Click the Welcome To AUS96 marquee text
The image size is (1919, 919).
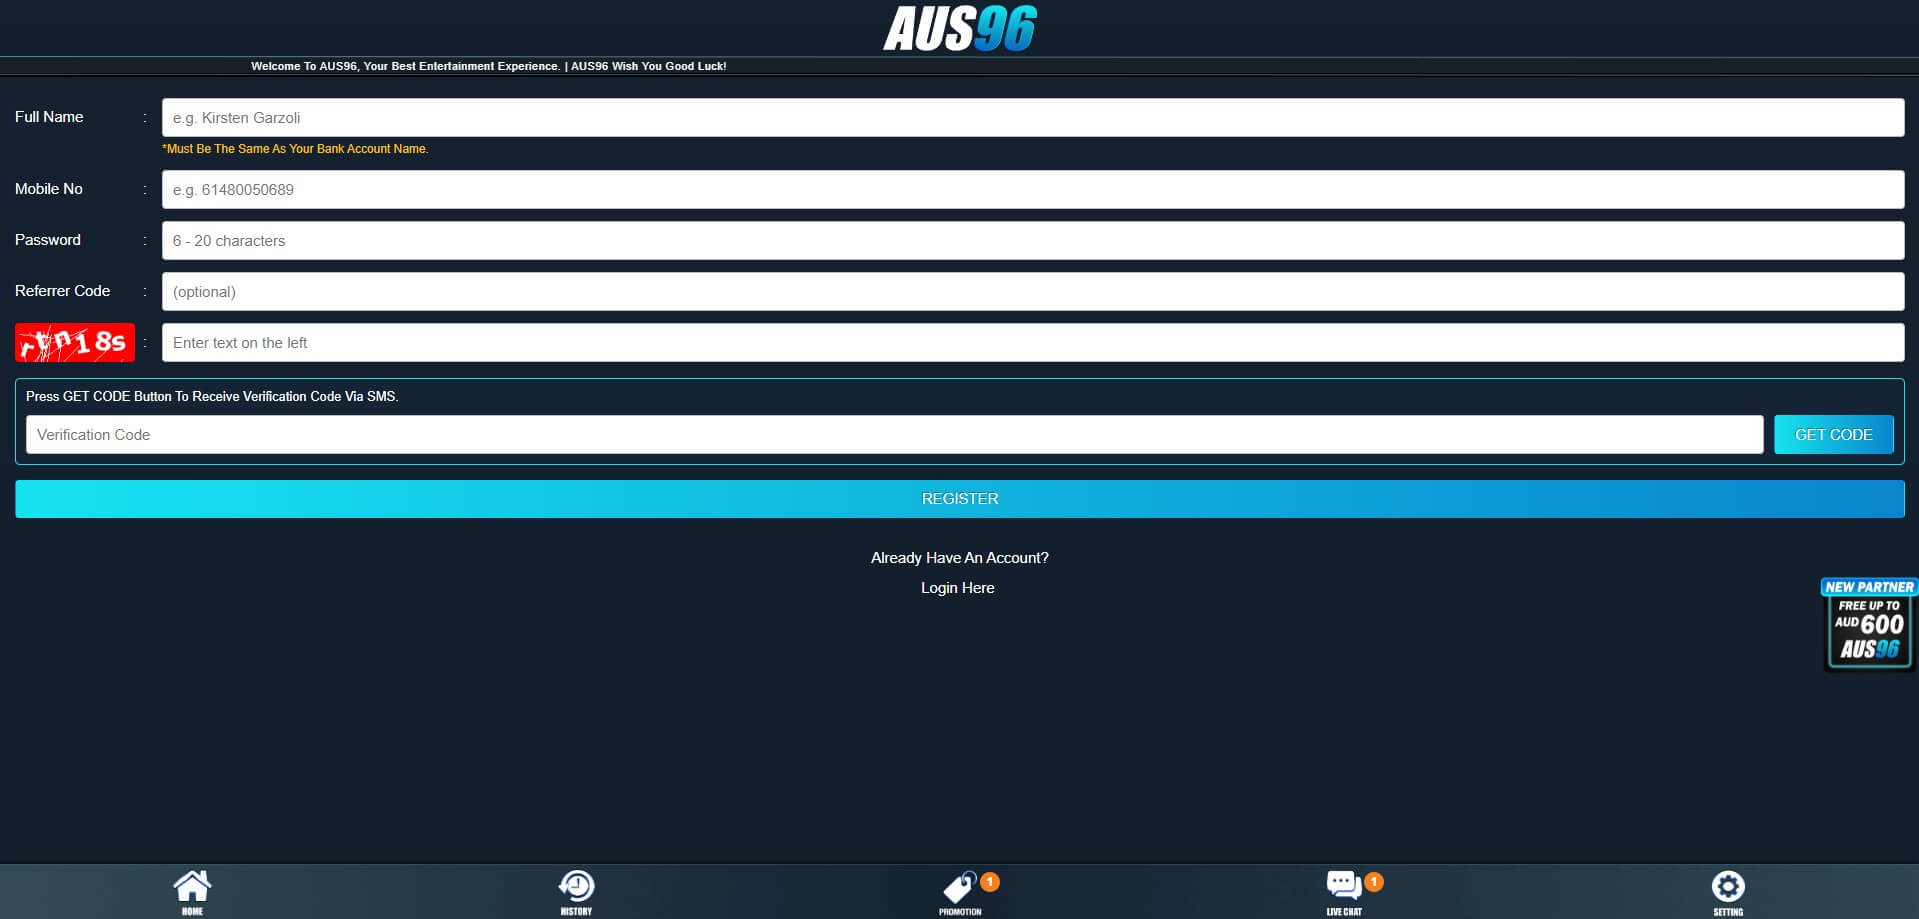tap(488, 66)
